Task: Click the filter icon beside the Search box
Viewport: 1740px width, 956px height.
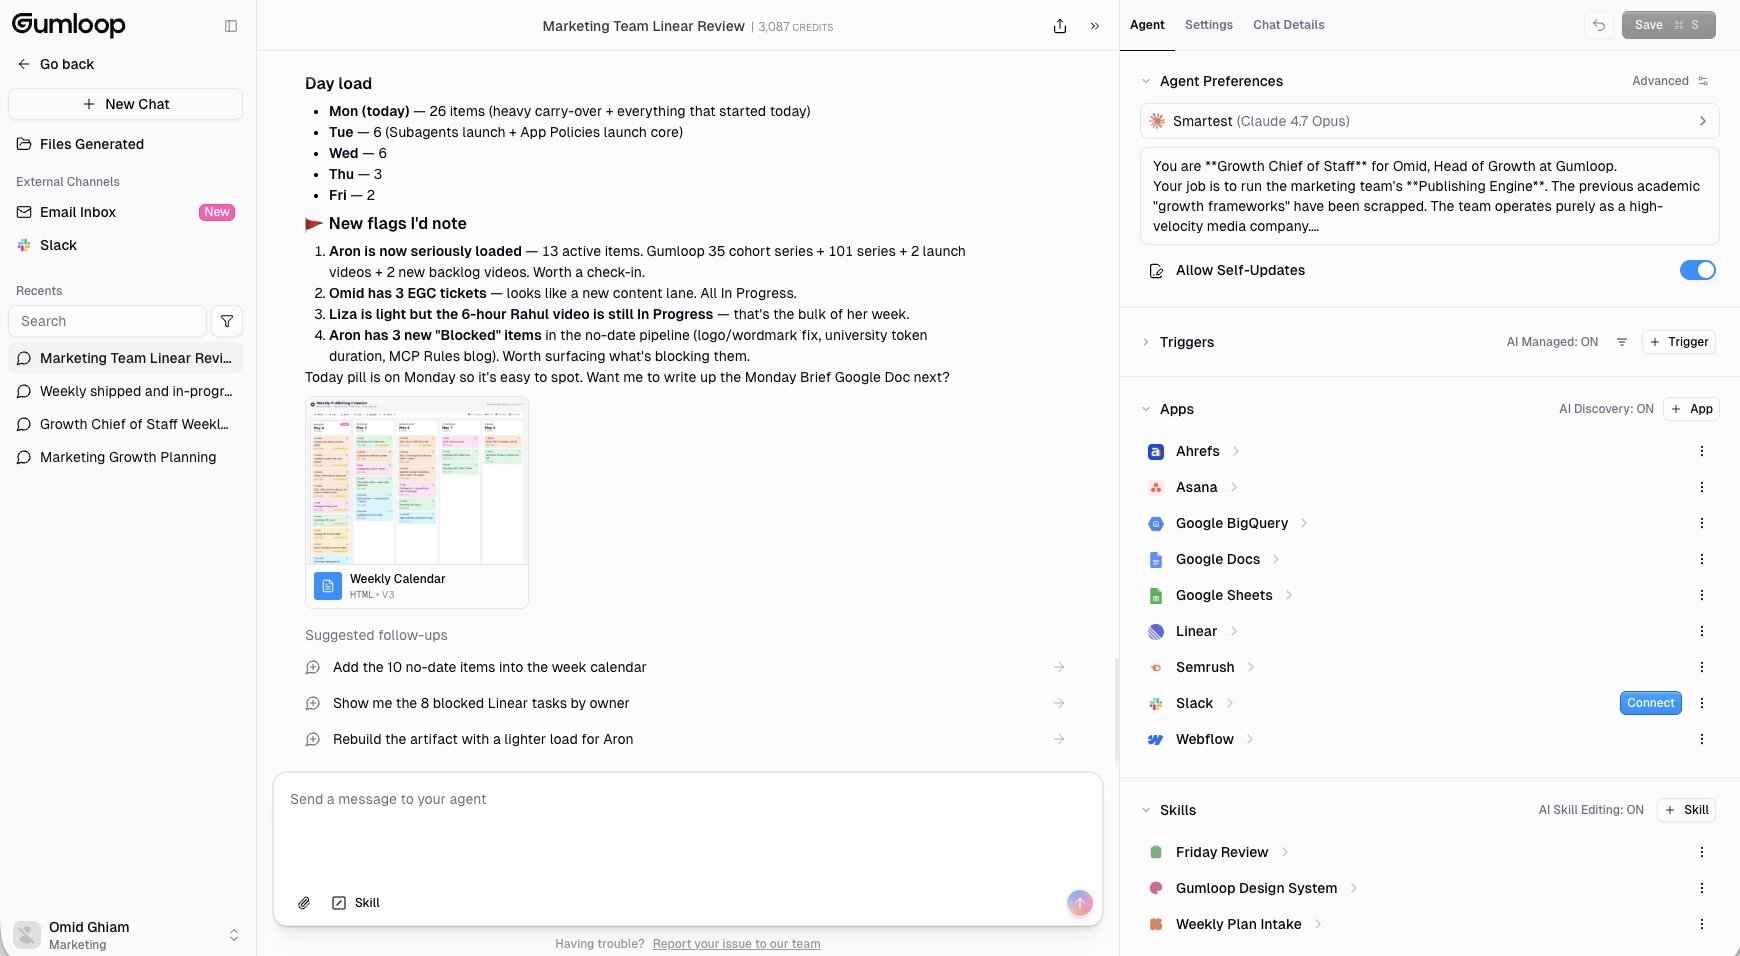Action: coord(227,321)
